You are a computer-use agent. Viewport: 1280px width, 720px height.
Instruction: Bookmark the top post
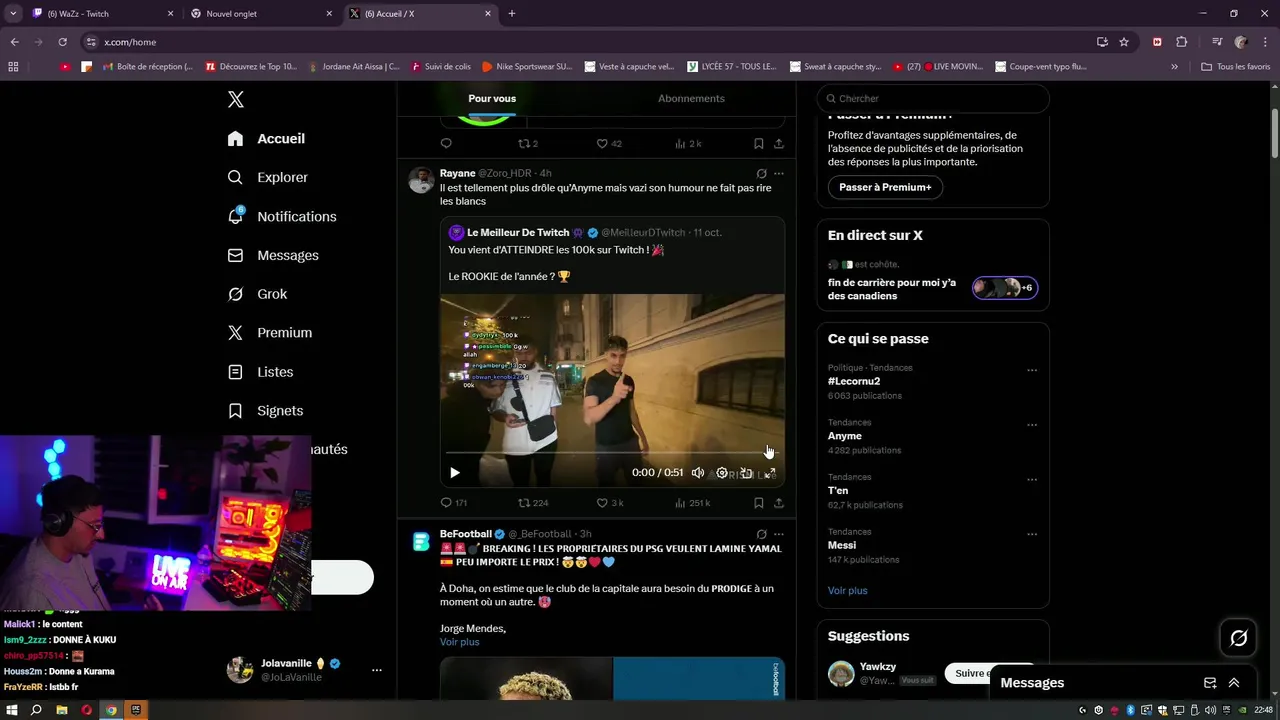759,143
